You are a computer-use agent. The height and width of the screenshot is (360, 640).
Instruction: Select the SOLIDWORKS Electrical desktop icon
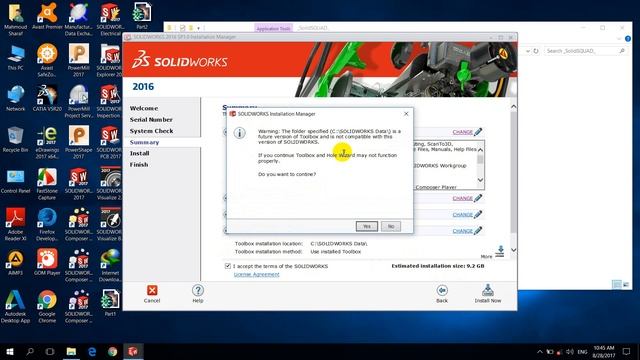109,20
